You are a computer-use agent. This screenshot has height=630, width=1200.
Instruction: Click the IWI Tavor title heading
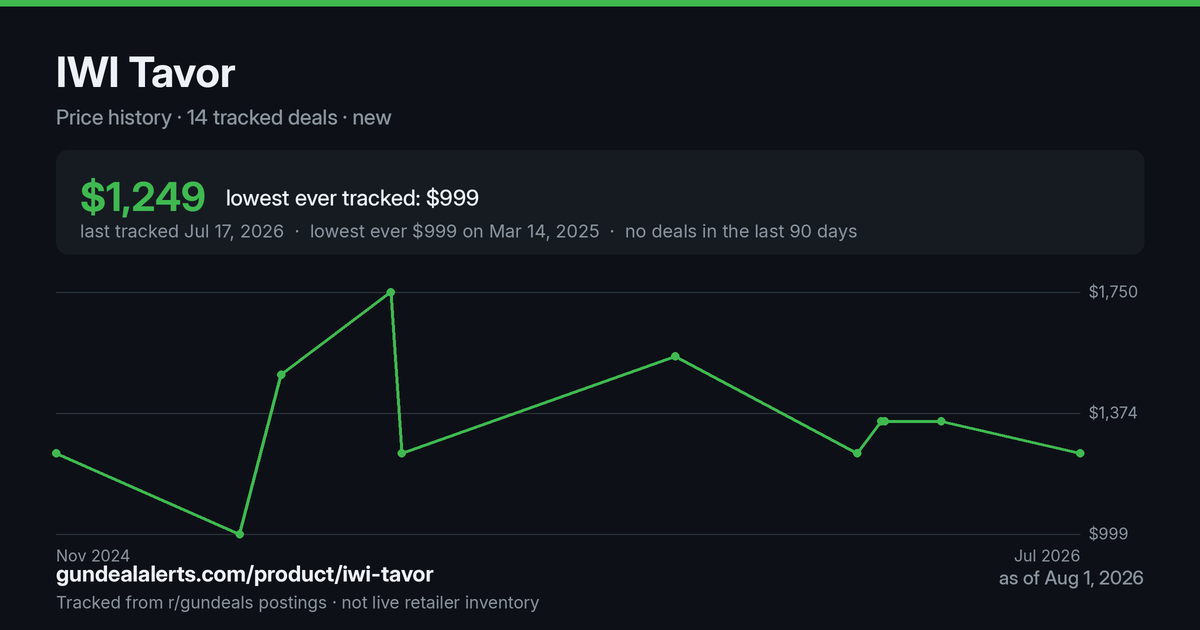[146, 73]
